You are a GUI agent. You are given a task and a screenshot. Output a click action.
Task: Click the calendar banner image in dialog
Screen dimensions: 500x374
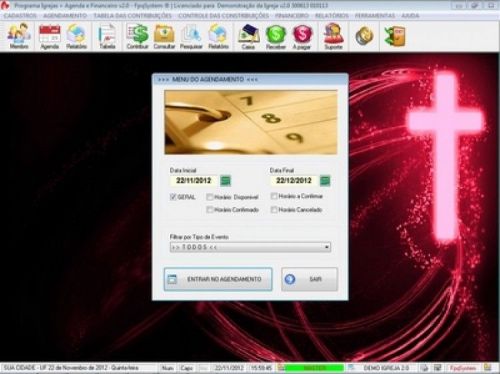(x=251, y=122)
